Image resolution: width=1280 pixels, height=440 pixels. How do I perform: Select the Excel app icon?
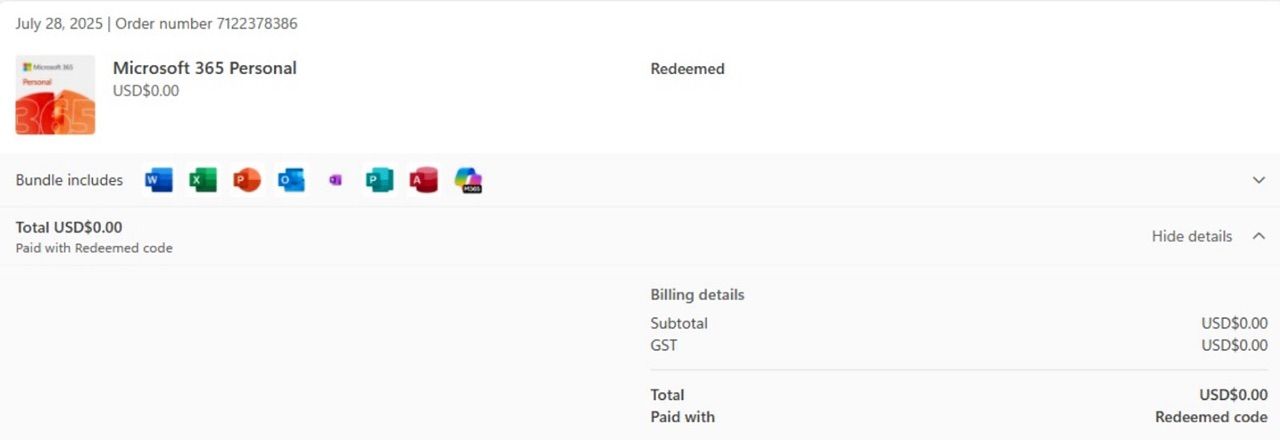tap(203, 180)
